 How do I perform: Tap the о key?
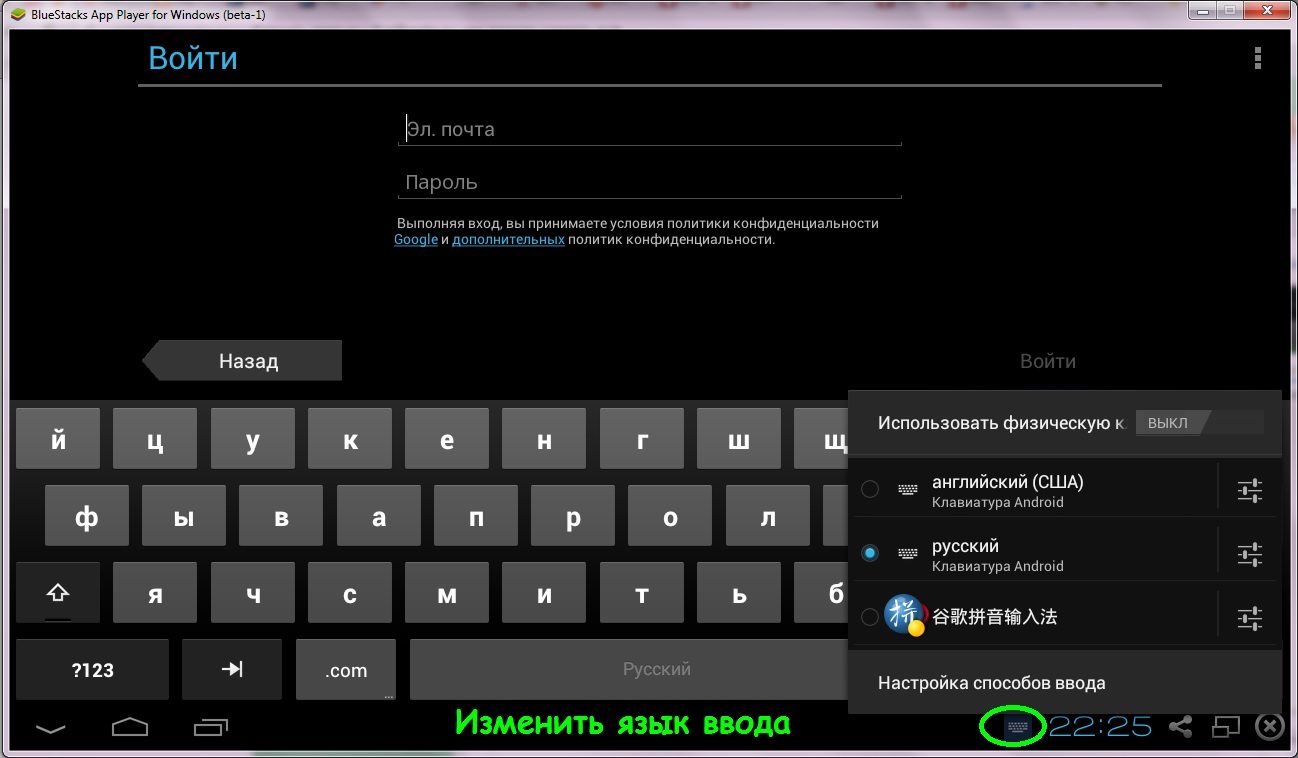coord(670,516)
